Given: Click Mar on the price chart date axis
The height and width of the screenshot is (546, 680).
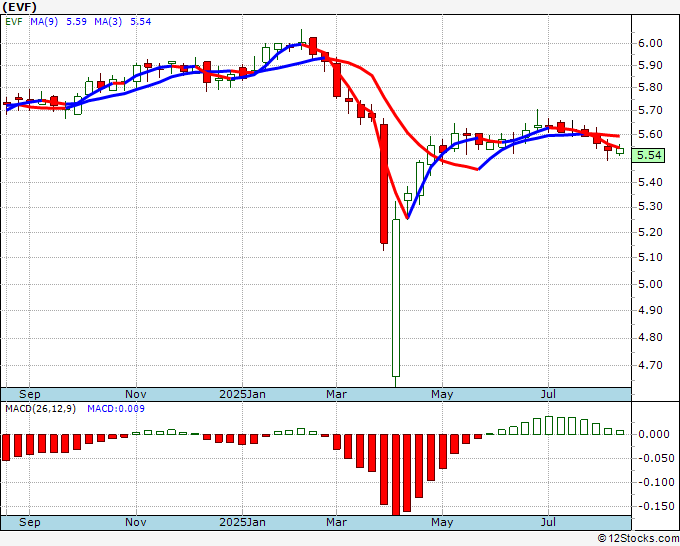Looking at the screenshot, I should [x=337, y=394].
